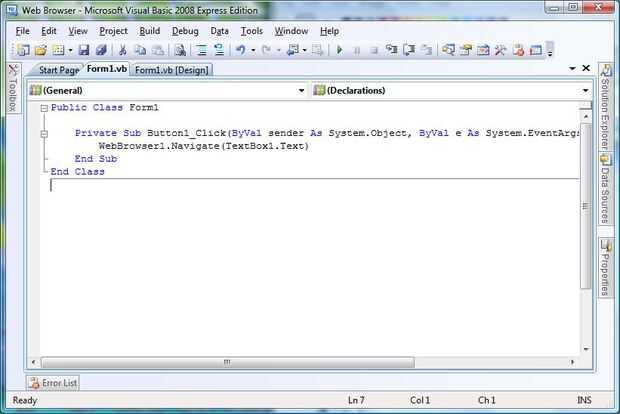Viewport: 620px width, 414px height.
Task: Expand the Data Sources side tab
Action: coord(605,190)
